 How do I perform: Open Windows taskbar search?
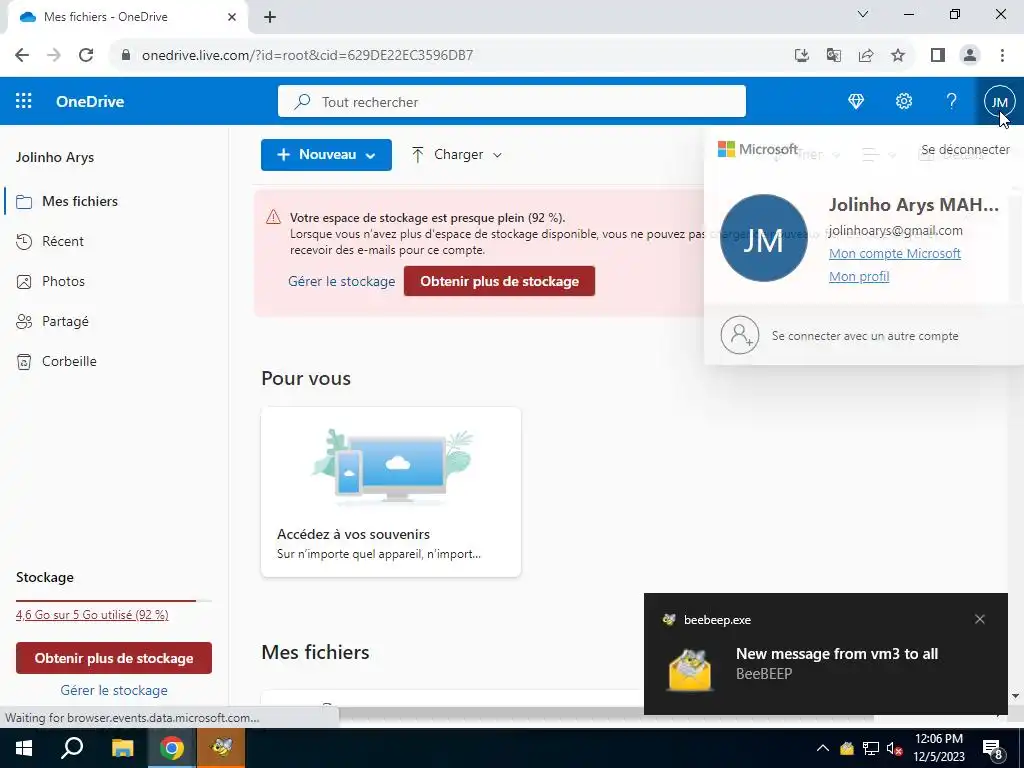72,748
